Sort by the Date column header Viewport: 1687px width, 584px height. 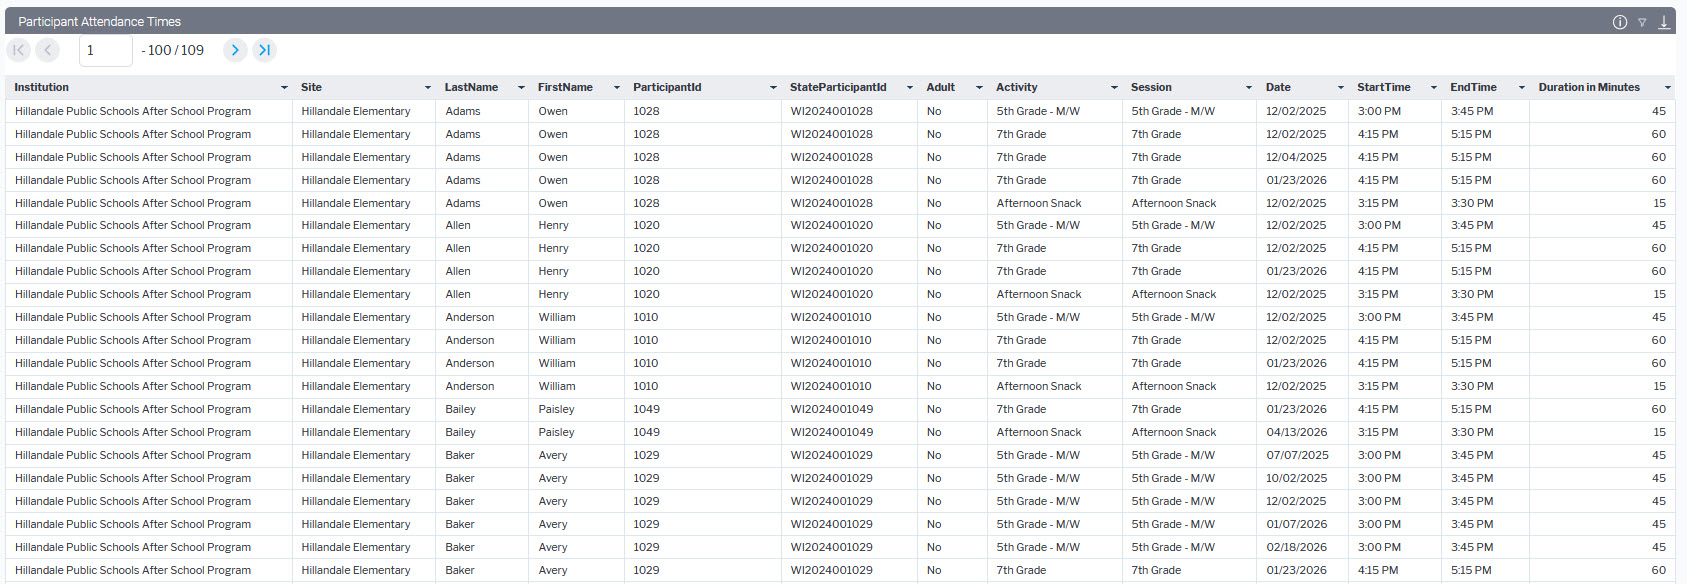pos(1278,87)
